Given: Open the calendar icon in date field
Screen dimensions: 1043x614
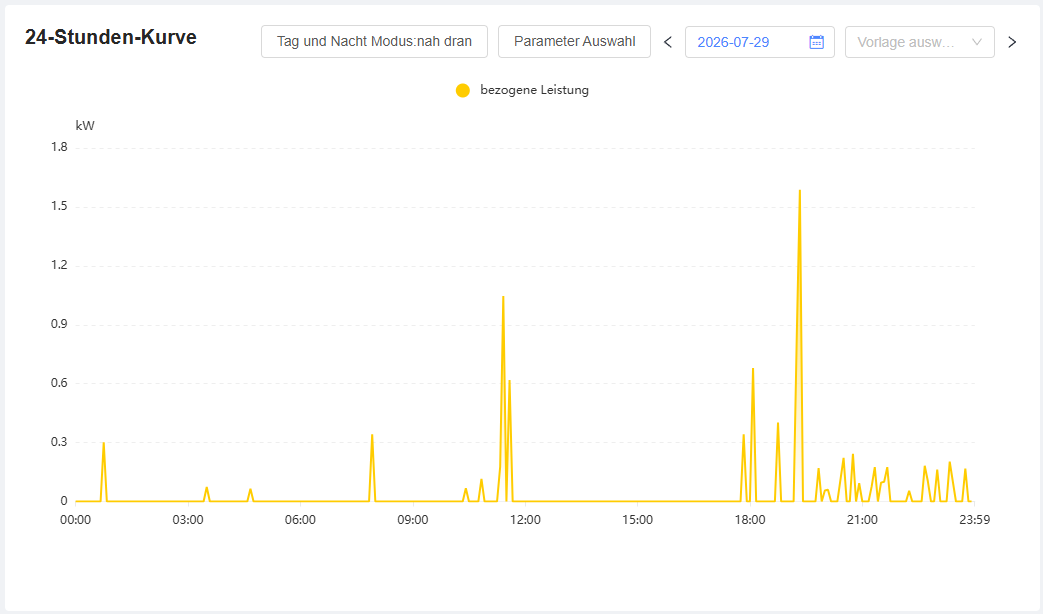Looking at the screenshot, I should click(x=816, y=42).
